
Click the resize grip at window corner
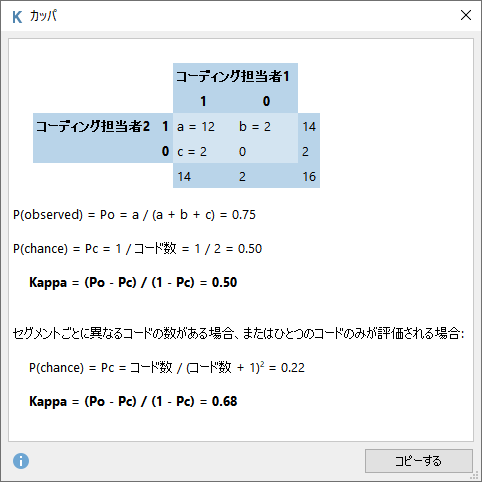(475, 476)
